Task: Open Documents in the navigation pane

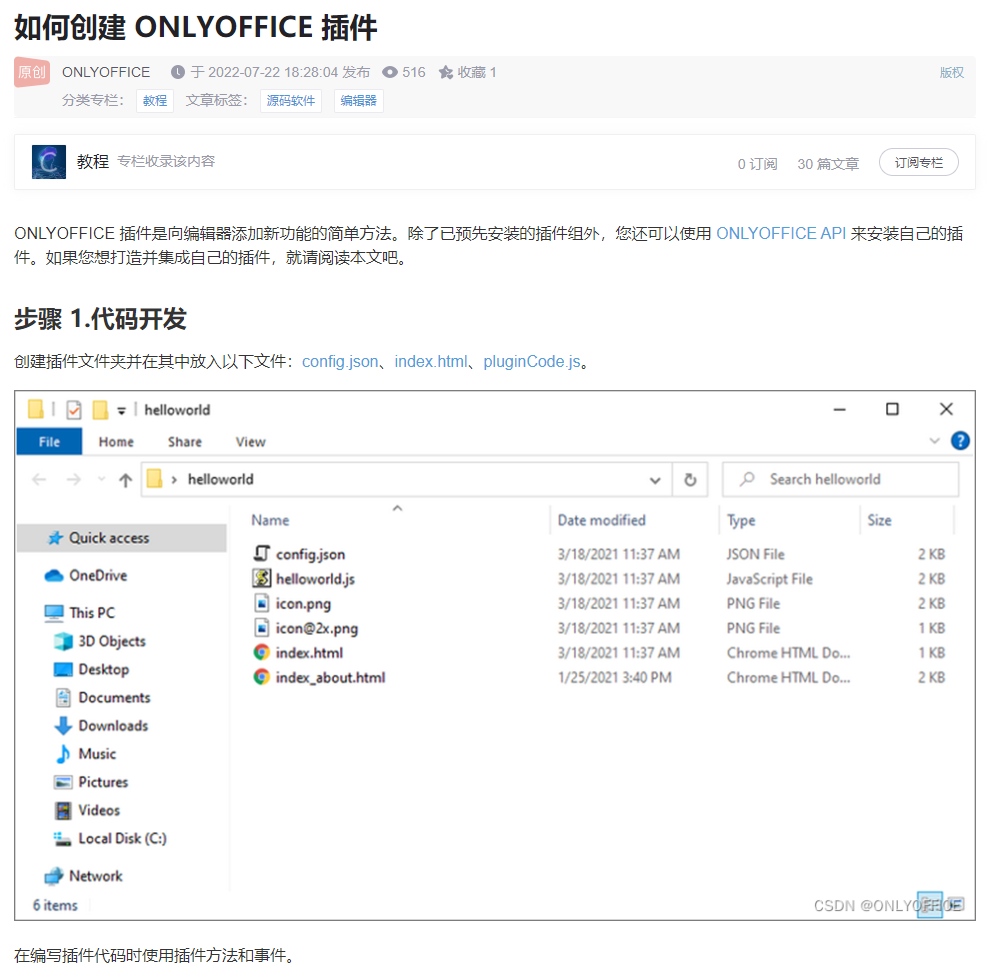Action: point(102,698)
